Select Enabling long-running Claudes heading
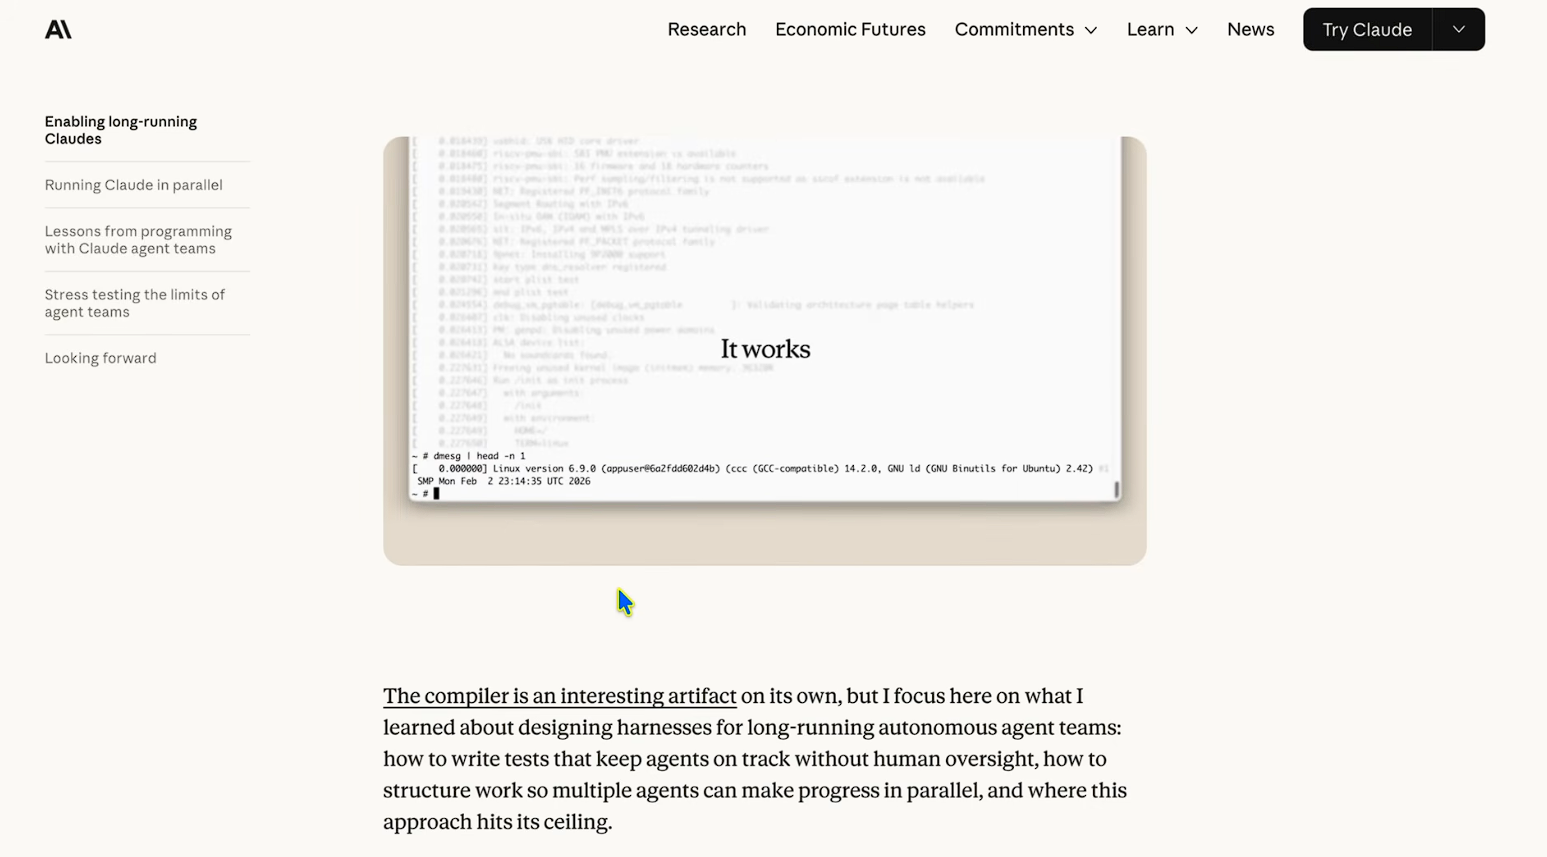Viewport: 1547px width, 857px height. pos(120,130)
